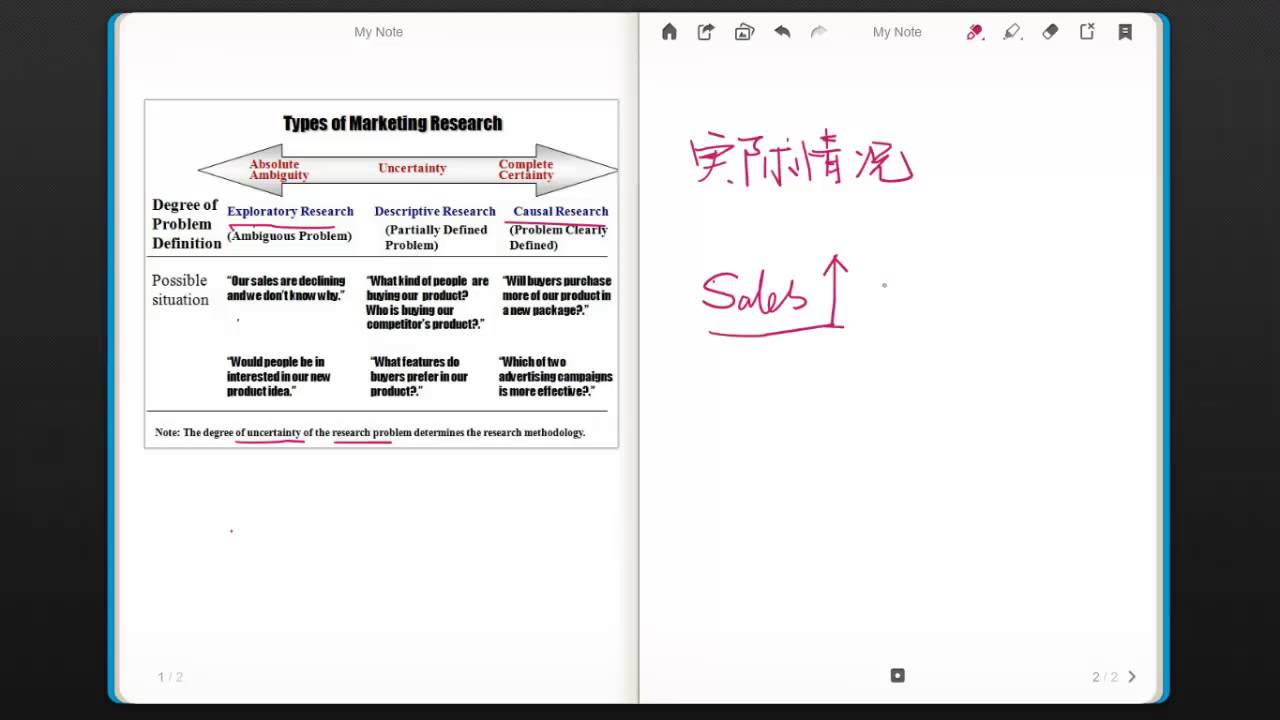
Task: Click the 'Exploratory Research' heading in the slide
Action: click(x=290, y=211)
